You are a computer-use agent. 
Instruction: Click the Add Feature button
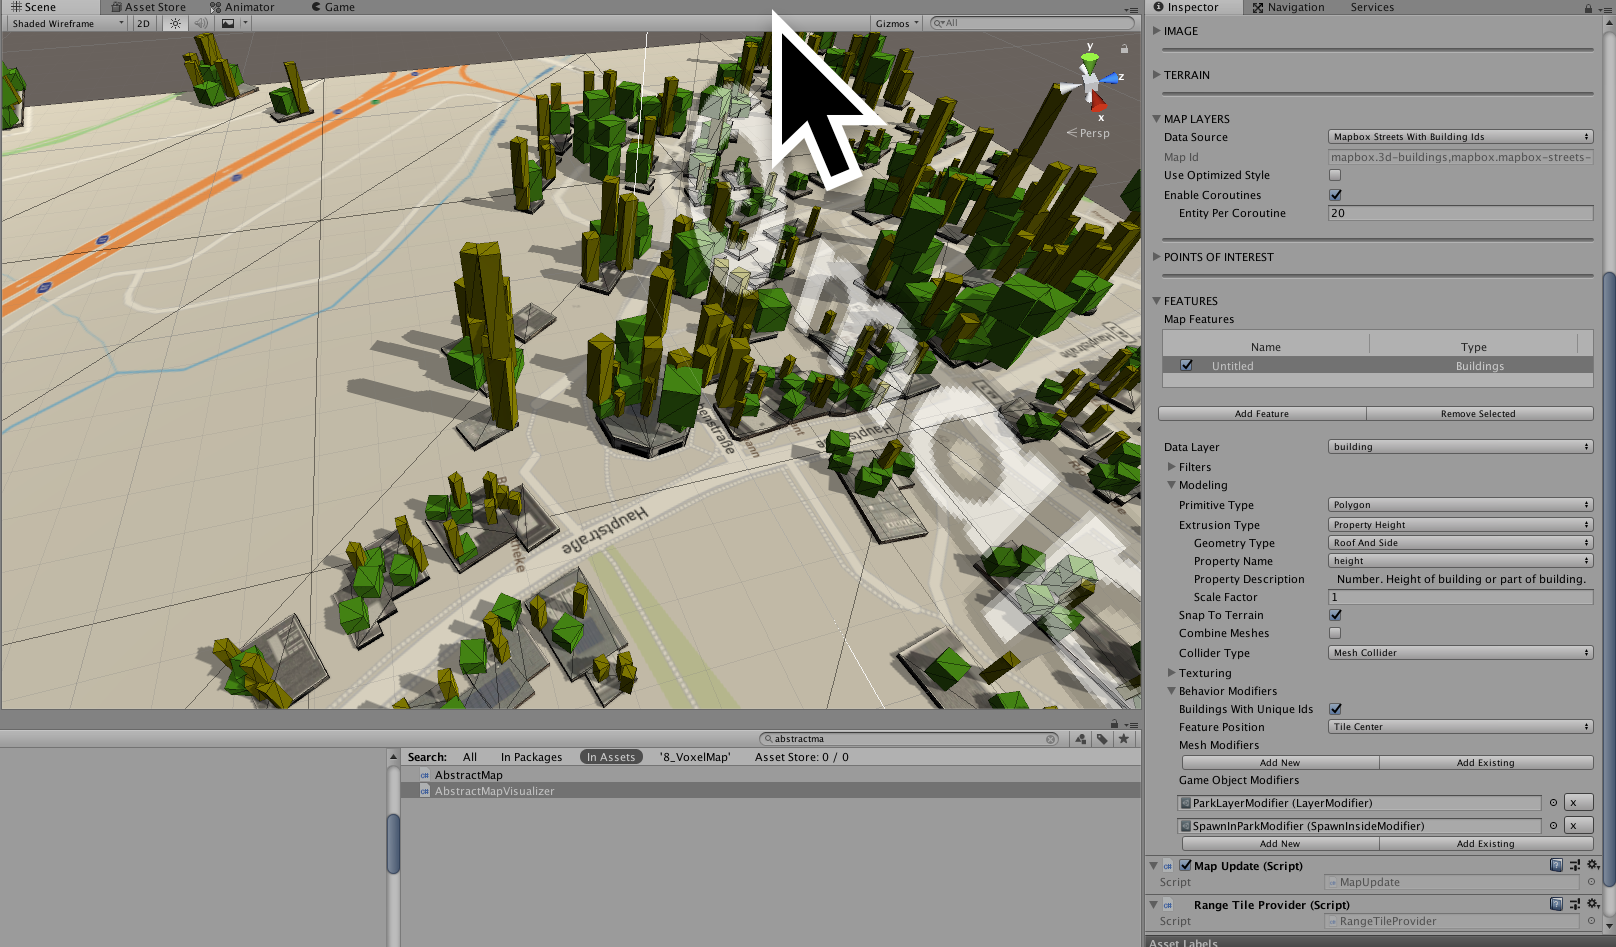(1262, 413)
